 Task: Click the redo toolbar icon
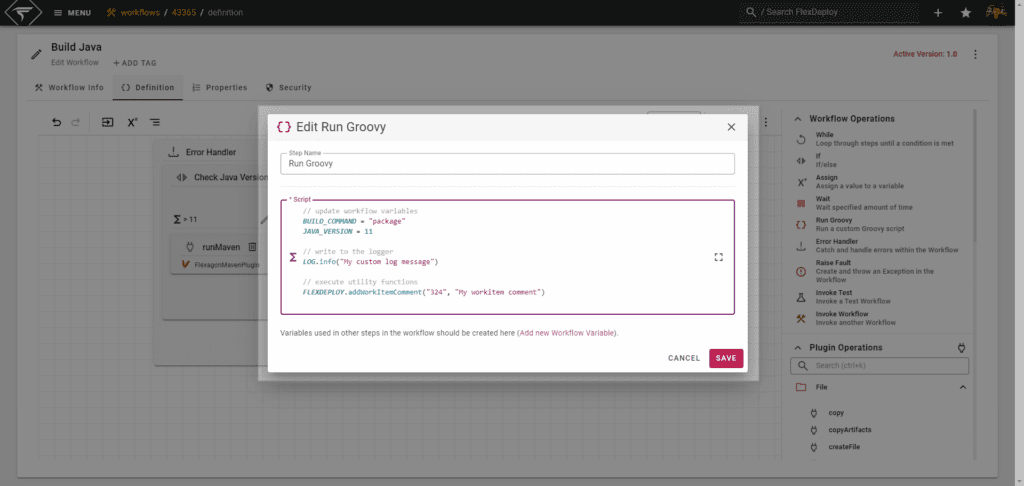[x=75, y=122]
